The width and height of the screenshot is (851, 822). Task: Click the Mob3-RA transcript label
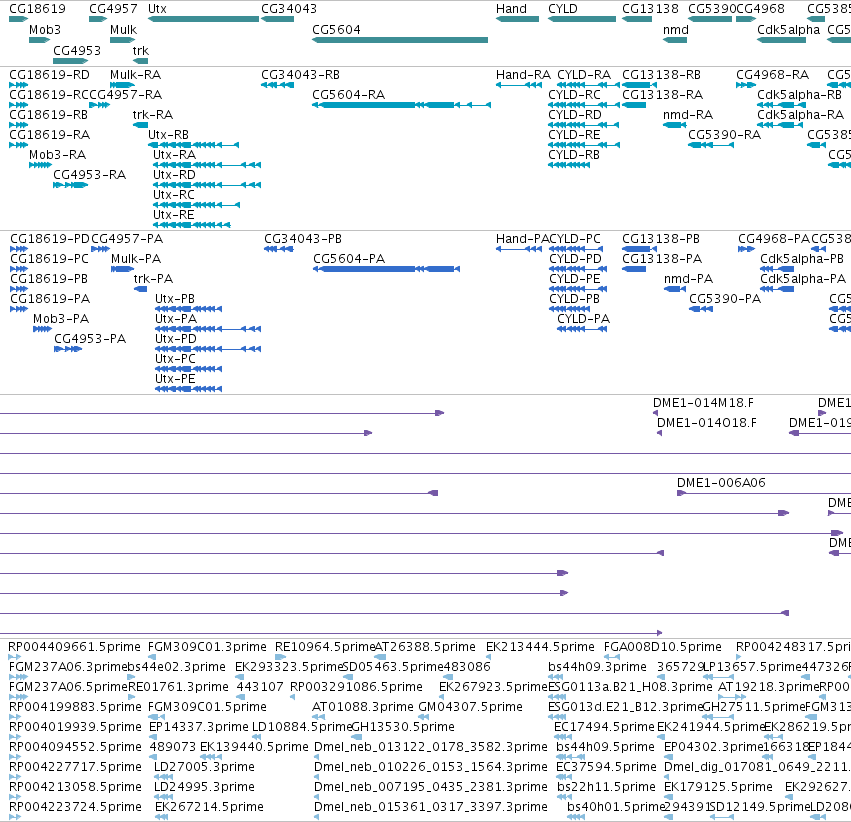coord(58,155)
